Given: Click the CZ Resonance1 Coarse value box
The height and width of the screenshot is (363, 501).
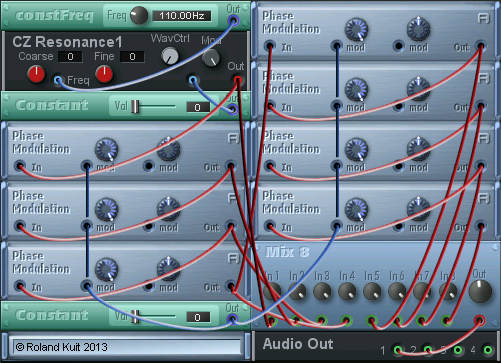Looking at the screenshot, I should click(x=70, y=57).
